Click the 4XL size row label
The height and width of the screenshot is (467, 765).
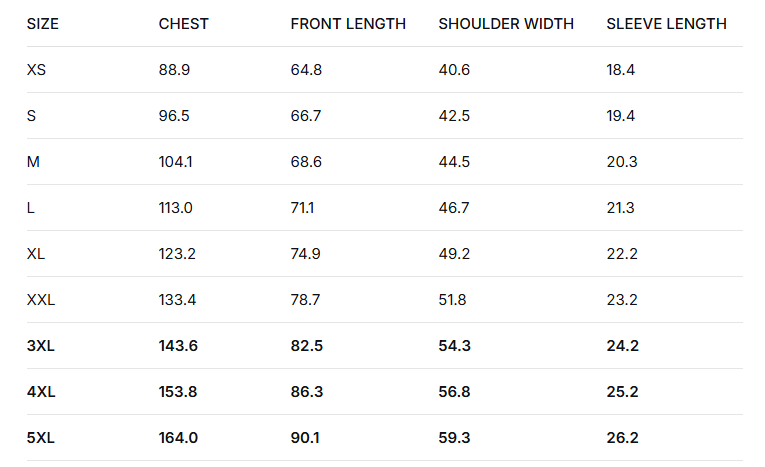click(x=41, y=392)
